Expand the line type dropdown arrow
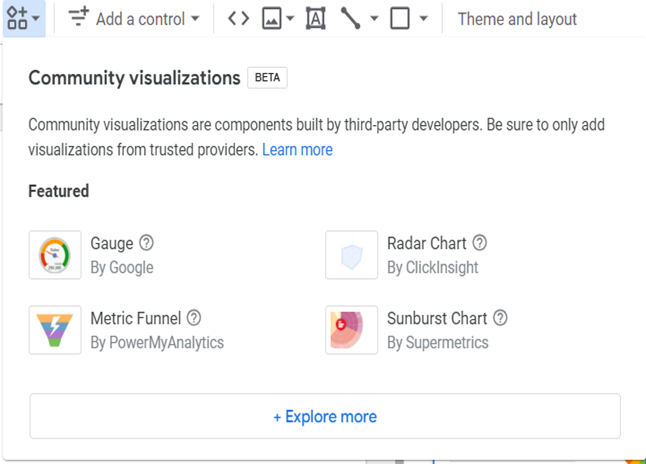 (374, 19)
